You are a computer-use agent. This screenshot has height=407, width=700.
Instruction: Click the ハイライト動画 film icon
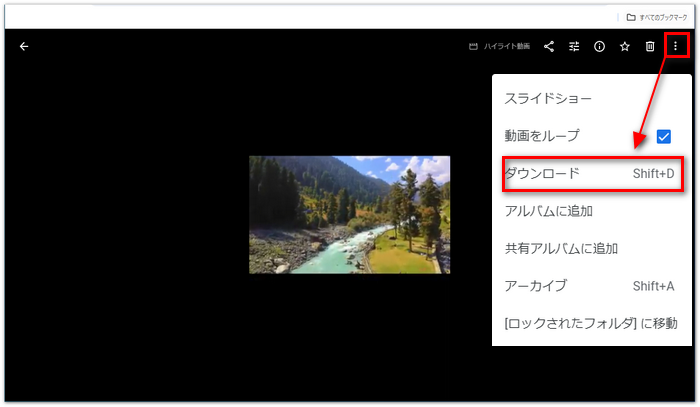(x=474, y=47)
